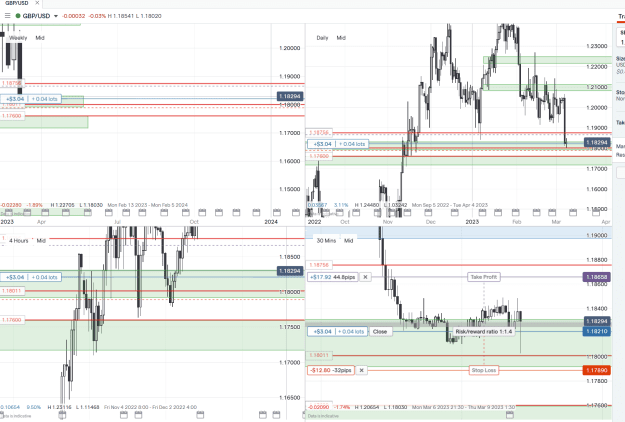Select the red 1.17890 stop loss price marker

(597, 370)
